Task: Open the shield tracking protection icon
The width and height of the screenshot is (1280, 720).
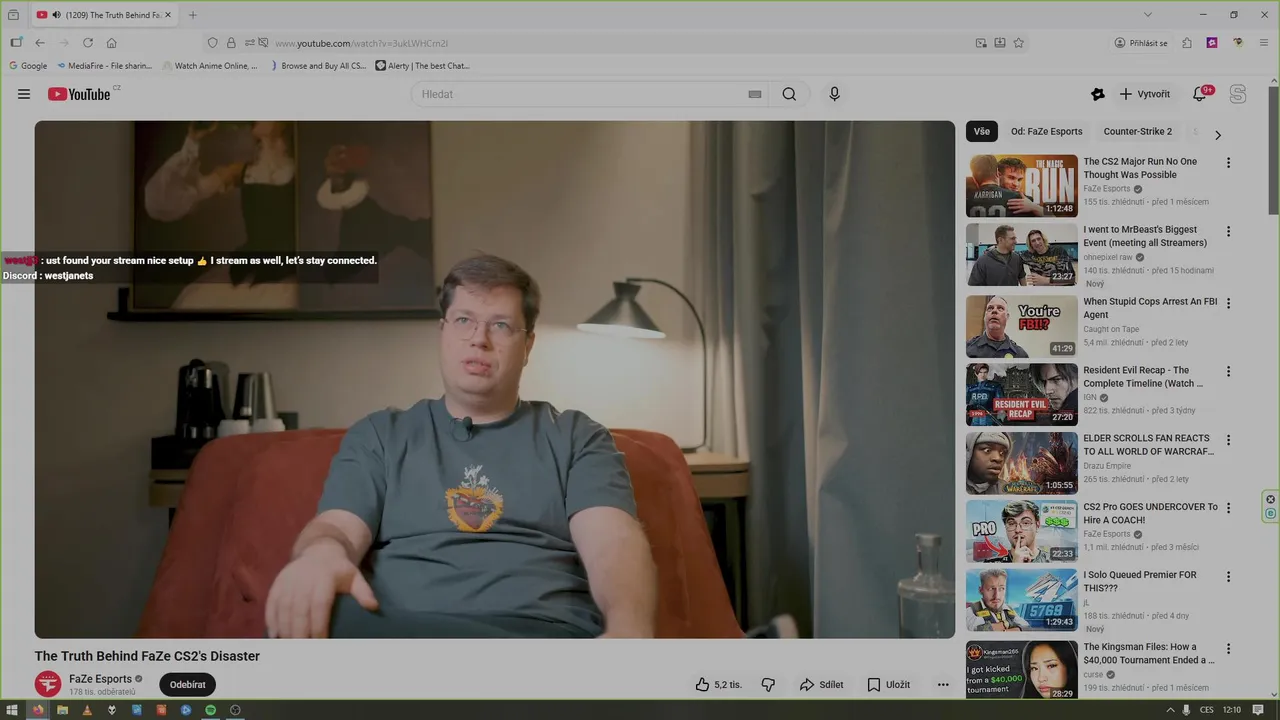Action: [x=212, y=43]
